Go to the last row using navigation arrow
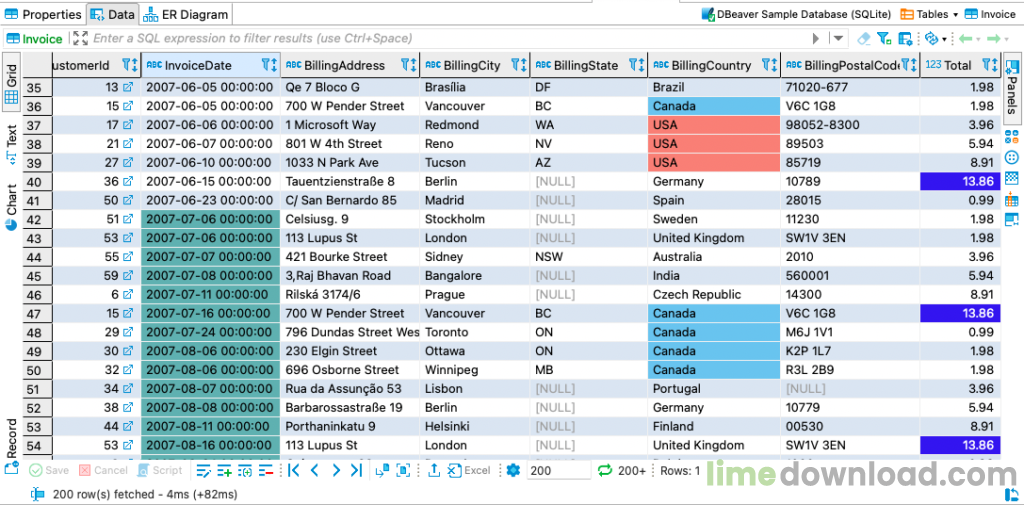The image size is (1024, 505). pos(356,470)
